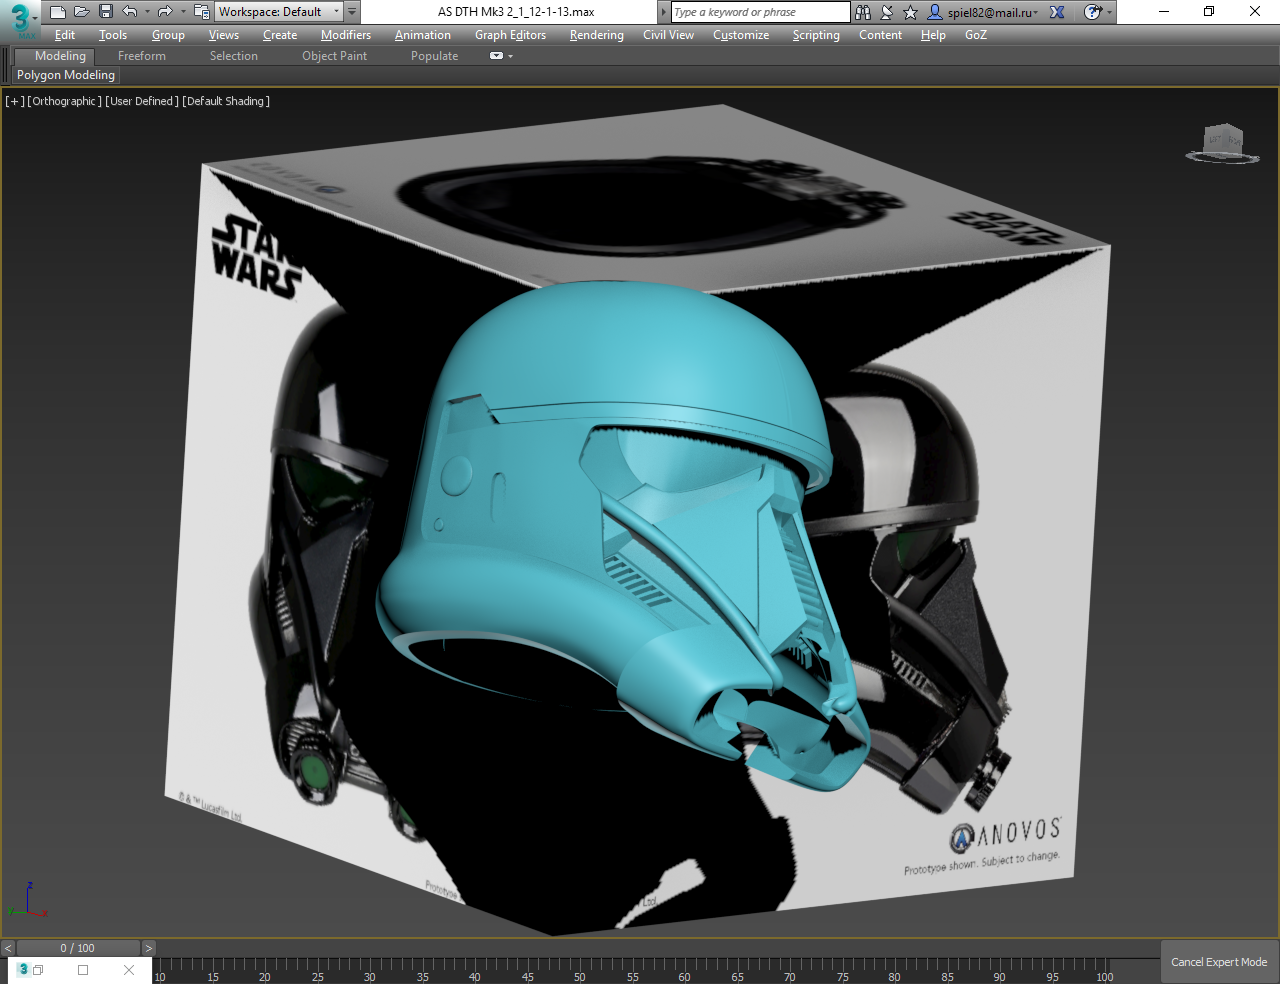Click the Project Folder icon
The width and height of the screenshot is (1280, 984).
[x=201, y=12]
